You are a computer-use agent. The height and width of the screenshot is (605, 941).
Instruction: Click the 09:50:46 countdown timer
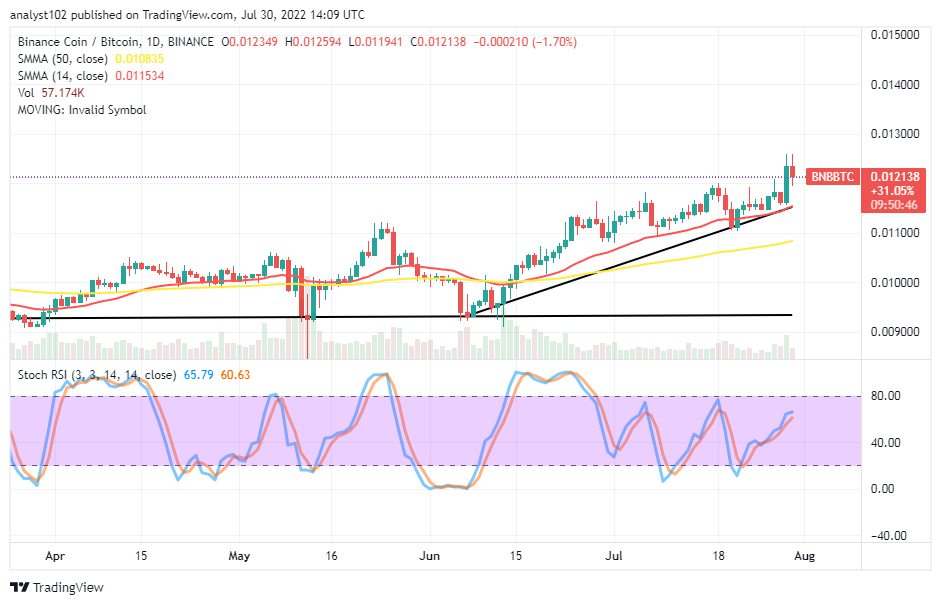click(894, 205)
